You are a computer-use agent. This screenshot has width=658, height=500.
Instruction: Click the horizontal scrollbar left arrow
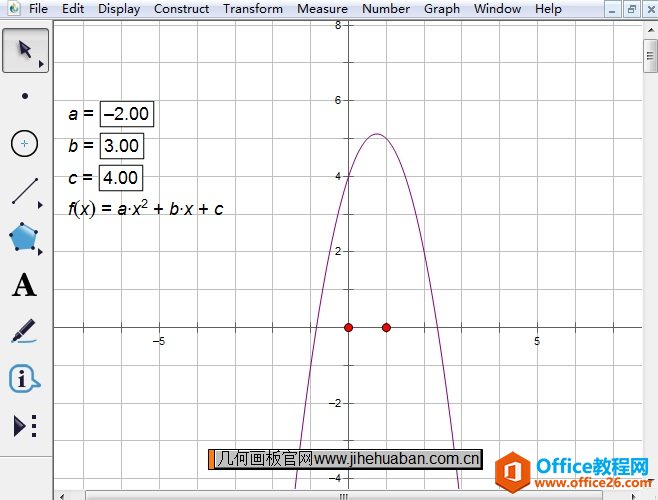pos(62,496)
